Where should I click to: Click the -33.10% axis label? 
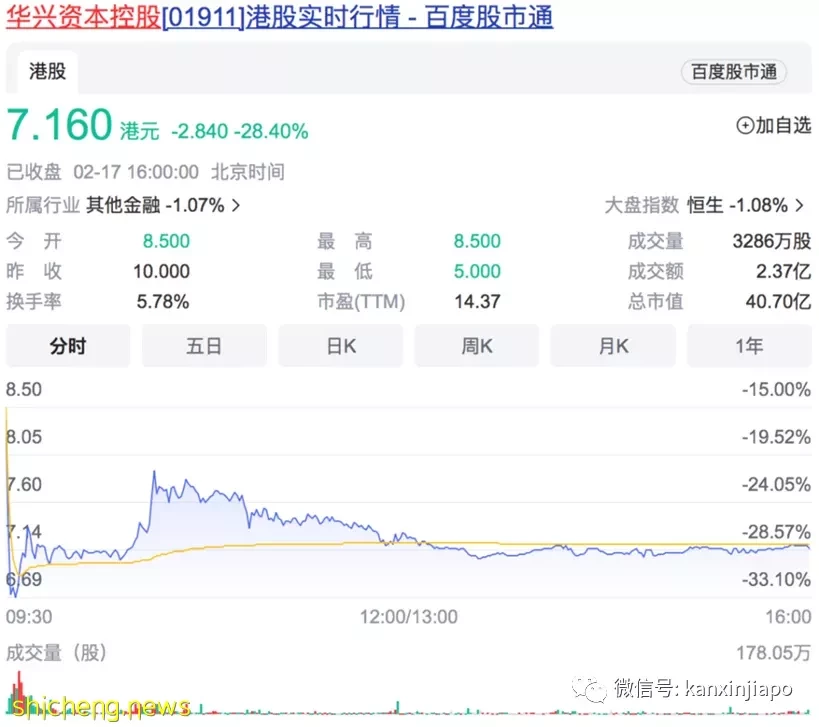point(776,579)
